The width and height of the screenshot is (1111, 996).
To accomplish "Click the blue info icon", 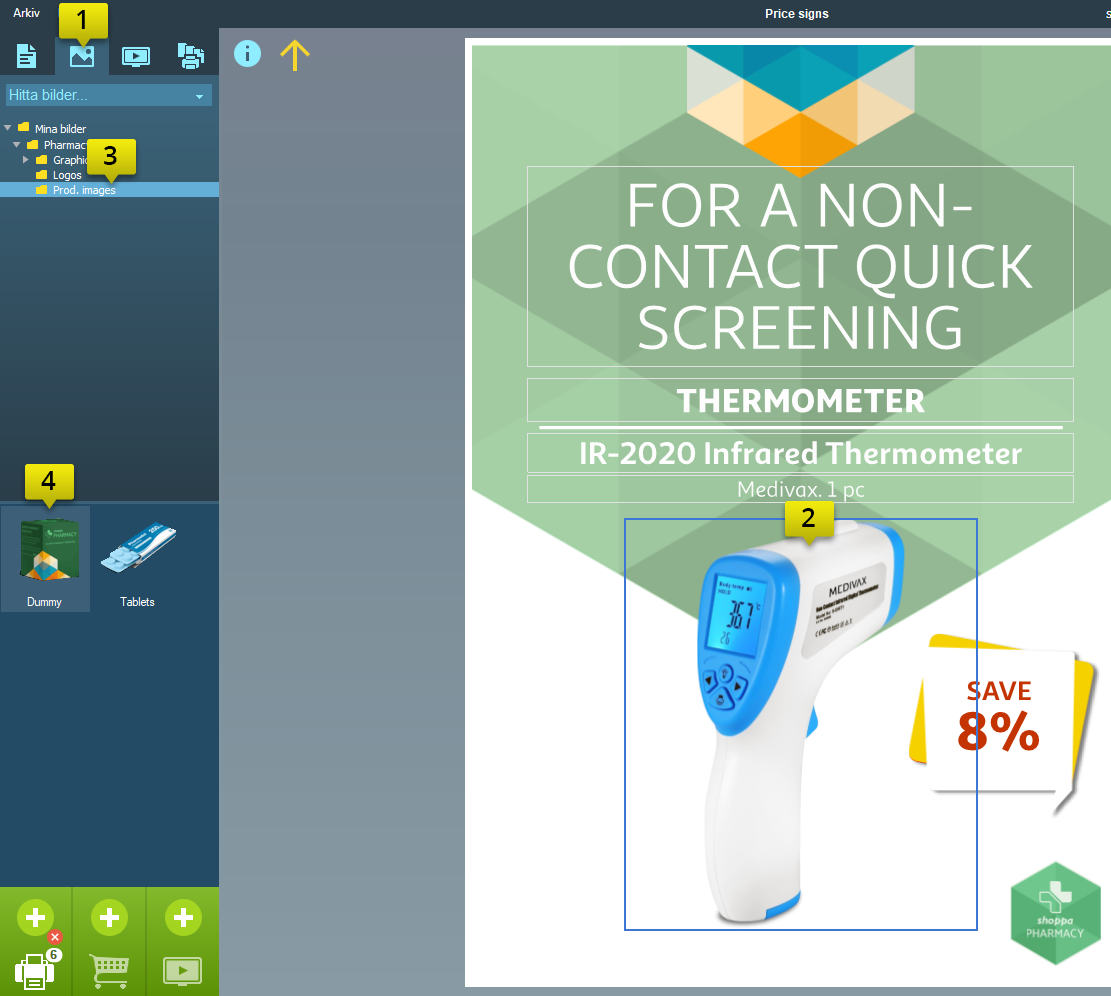I will coord(247,54).
